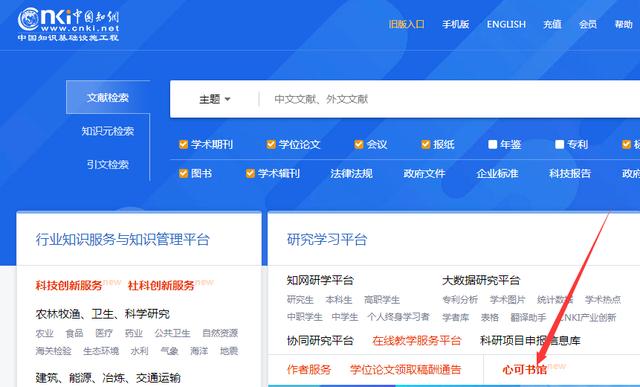640x387 pixels.
Task: Open the 高职学生 link
Action: click(x=382, y=300)
